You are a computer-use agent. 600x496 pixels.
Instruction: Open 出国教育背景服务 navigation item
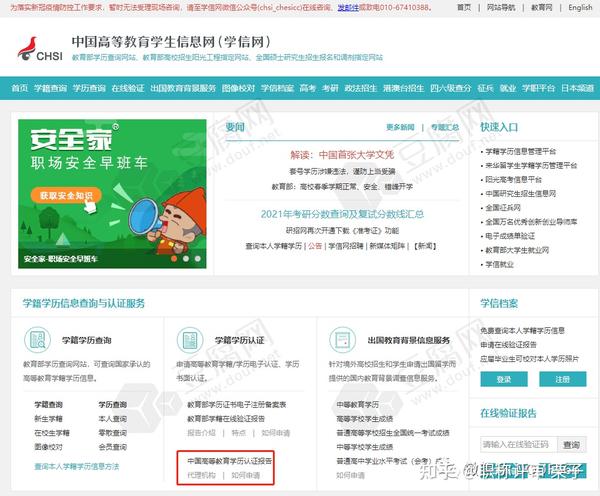[183, 88]
